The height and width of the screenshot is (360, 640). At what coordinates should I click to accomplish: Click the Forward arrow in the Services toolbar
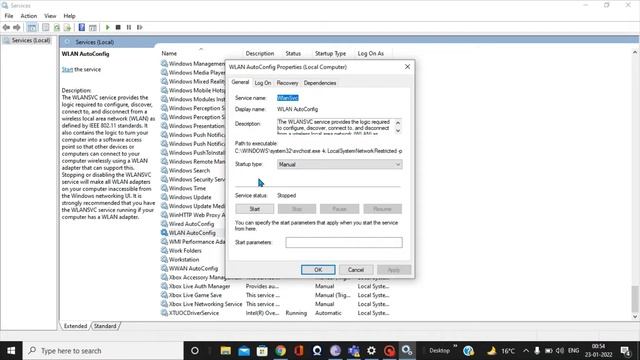(x=17, y=27)
